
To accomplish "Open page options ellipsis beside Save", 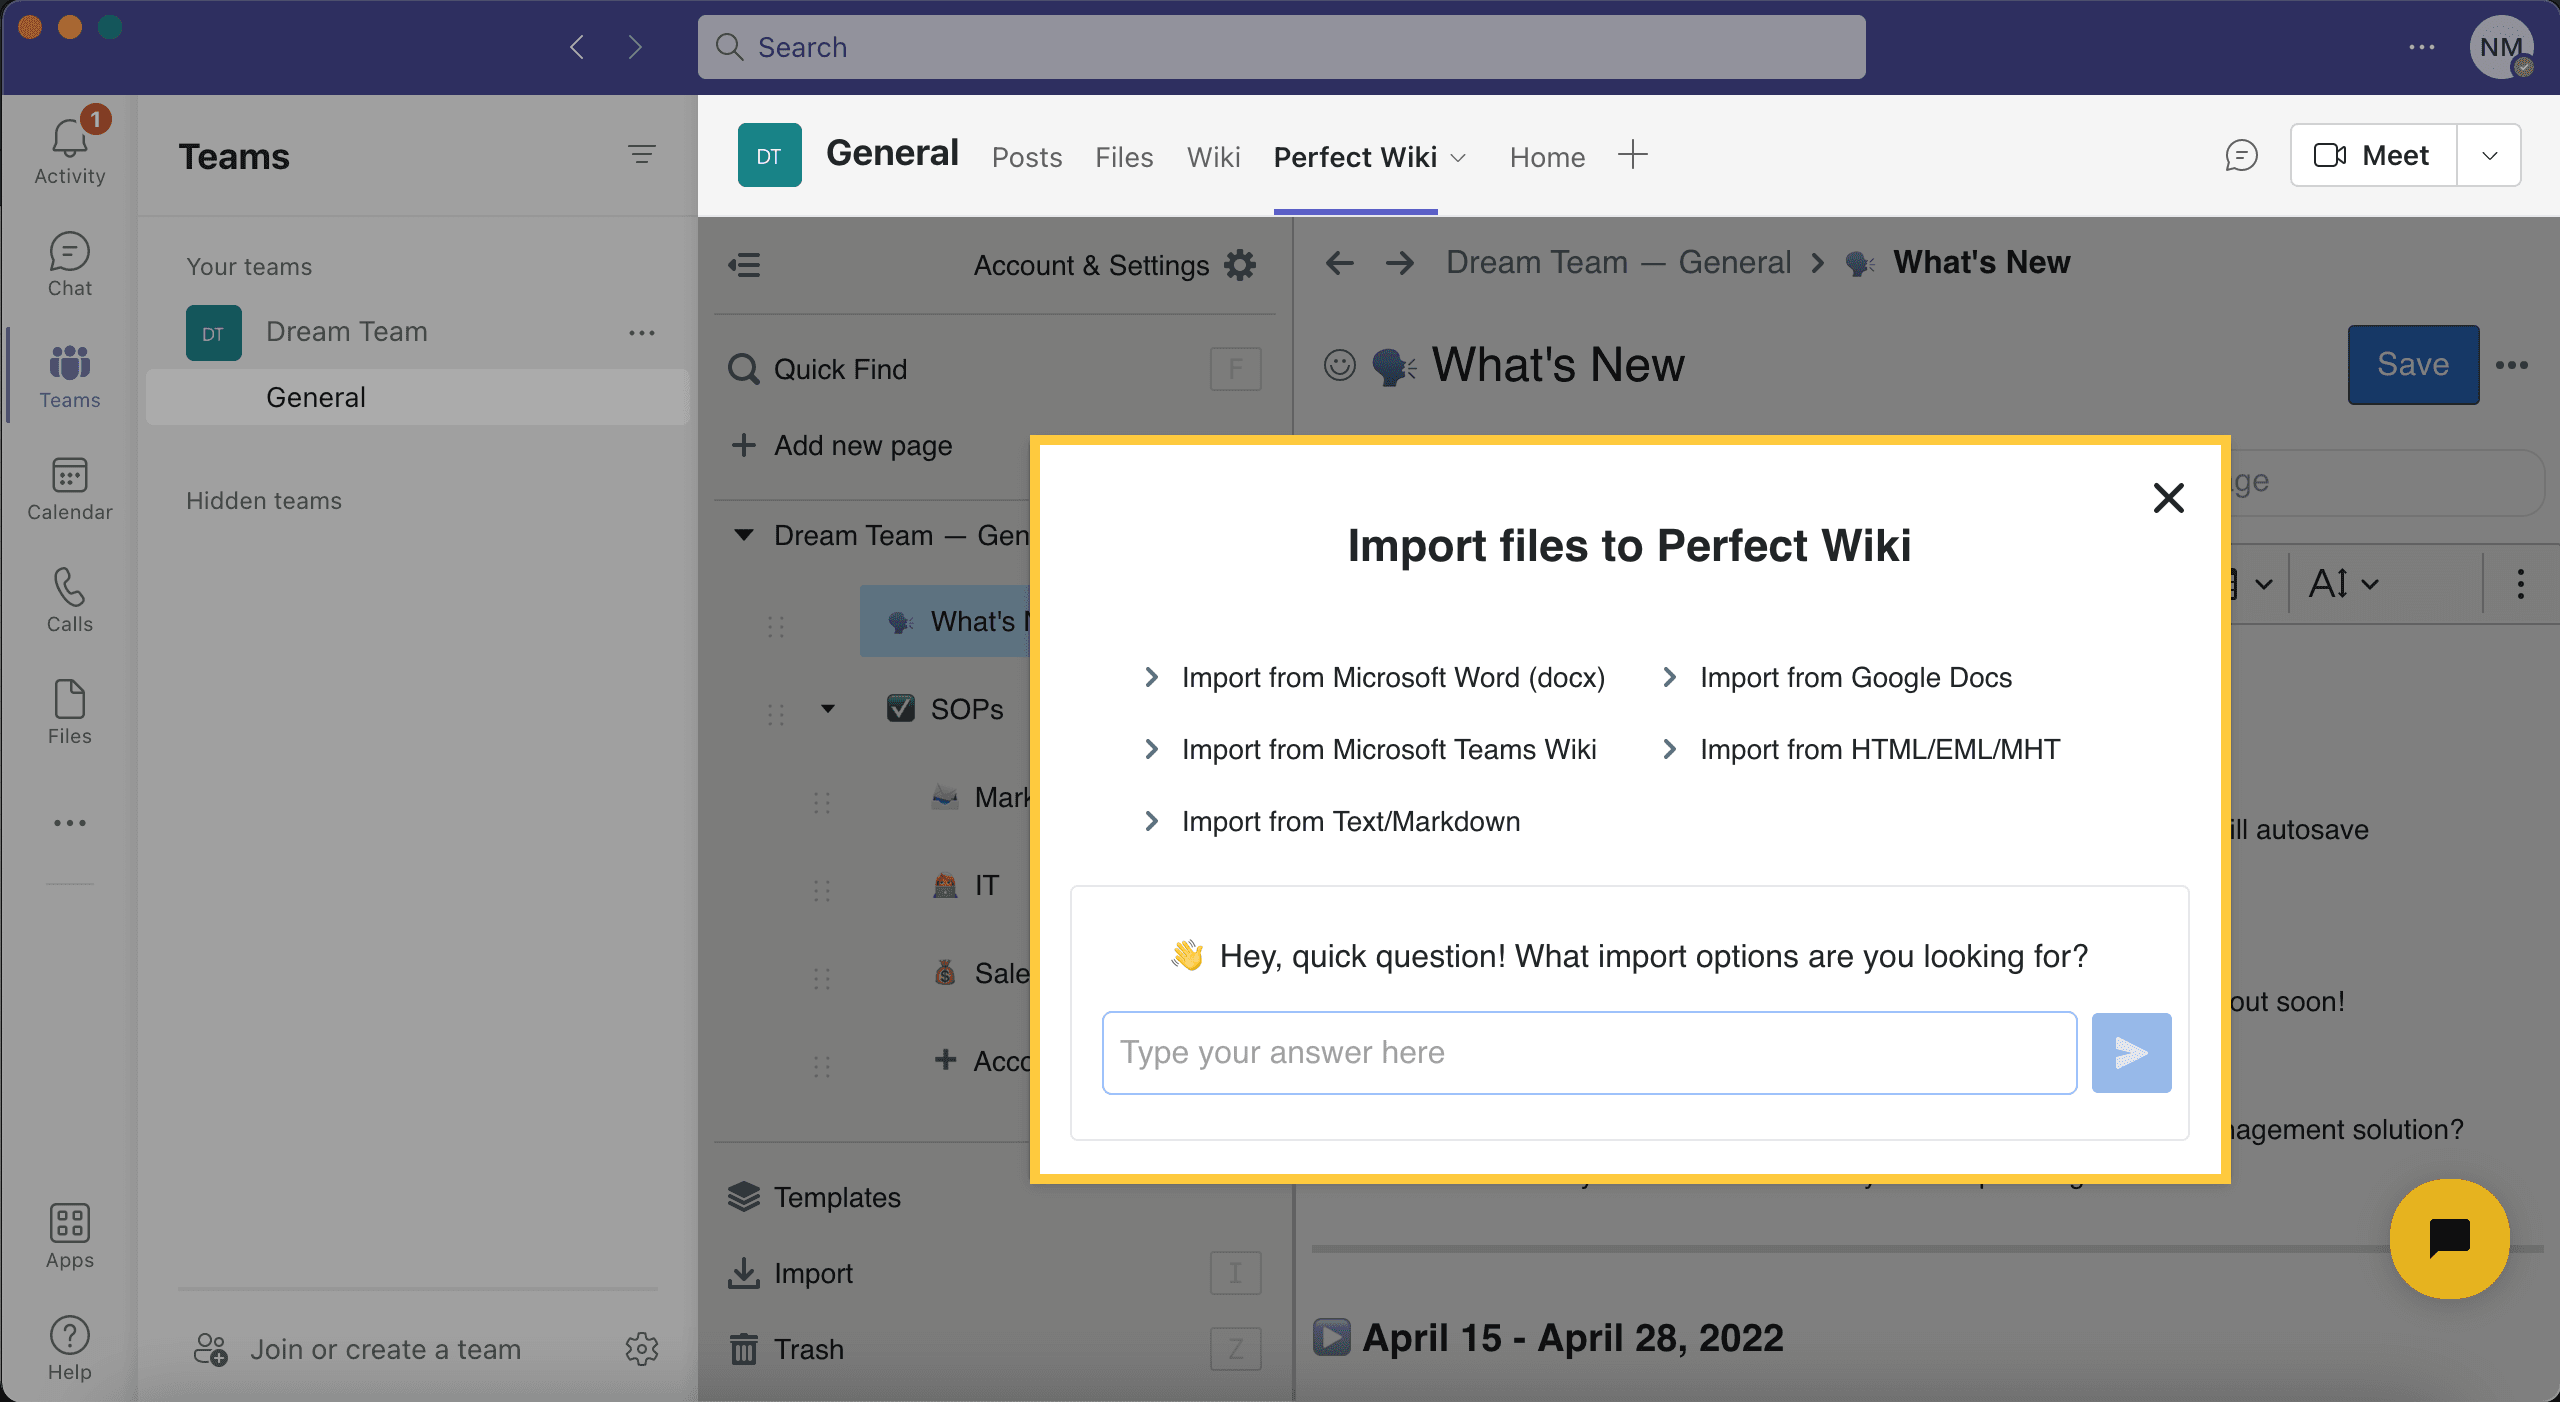I will 2511,365.
